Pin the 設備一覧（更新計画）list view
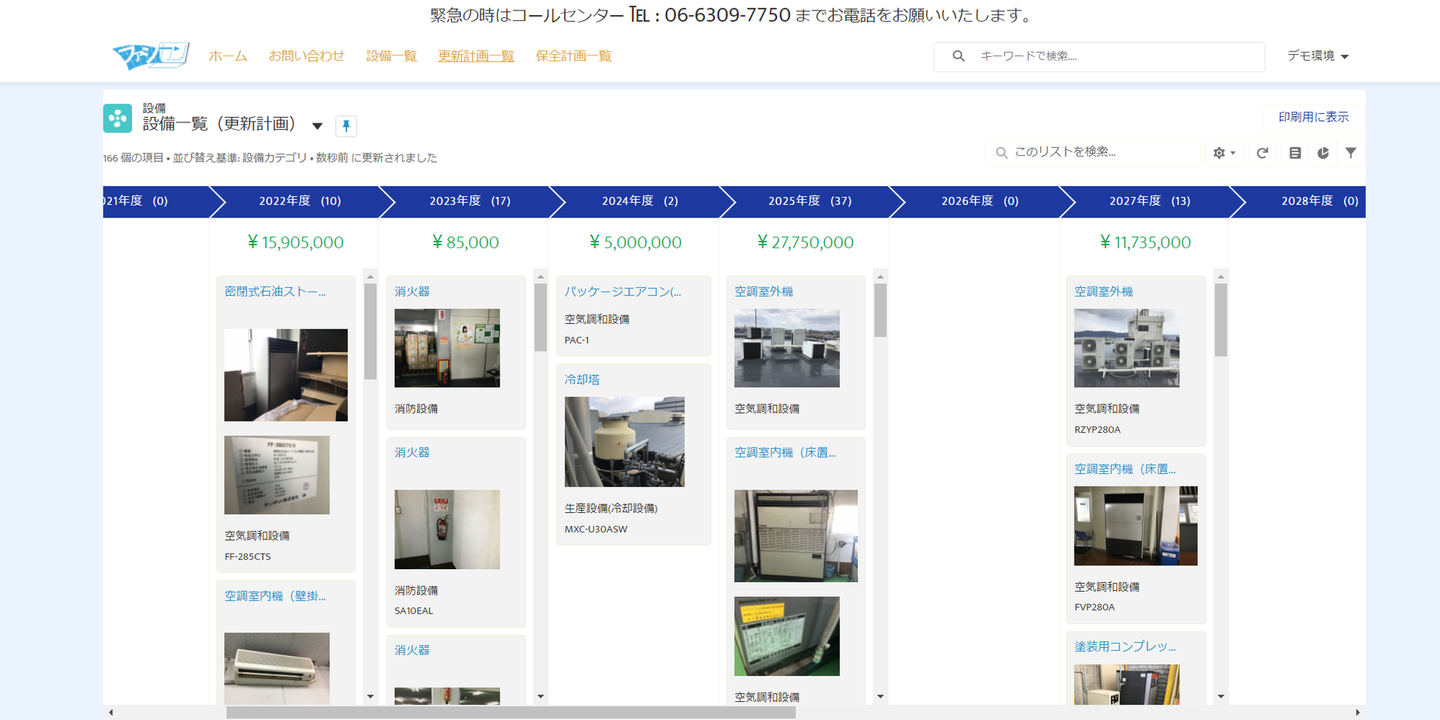 point(346,126)
